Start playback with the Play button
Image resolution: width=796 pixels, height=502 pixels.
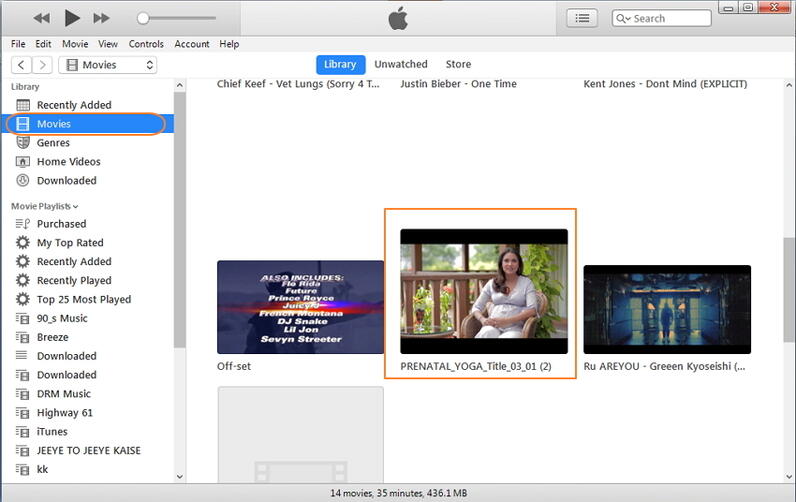72,18
